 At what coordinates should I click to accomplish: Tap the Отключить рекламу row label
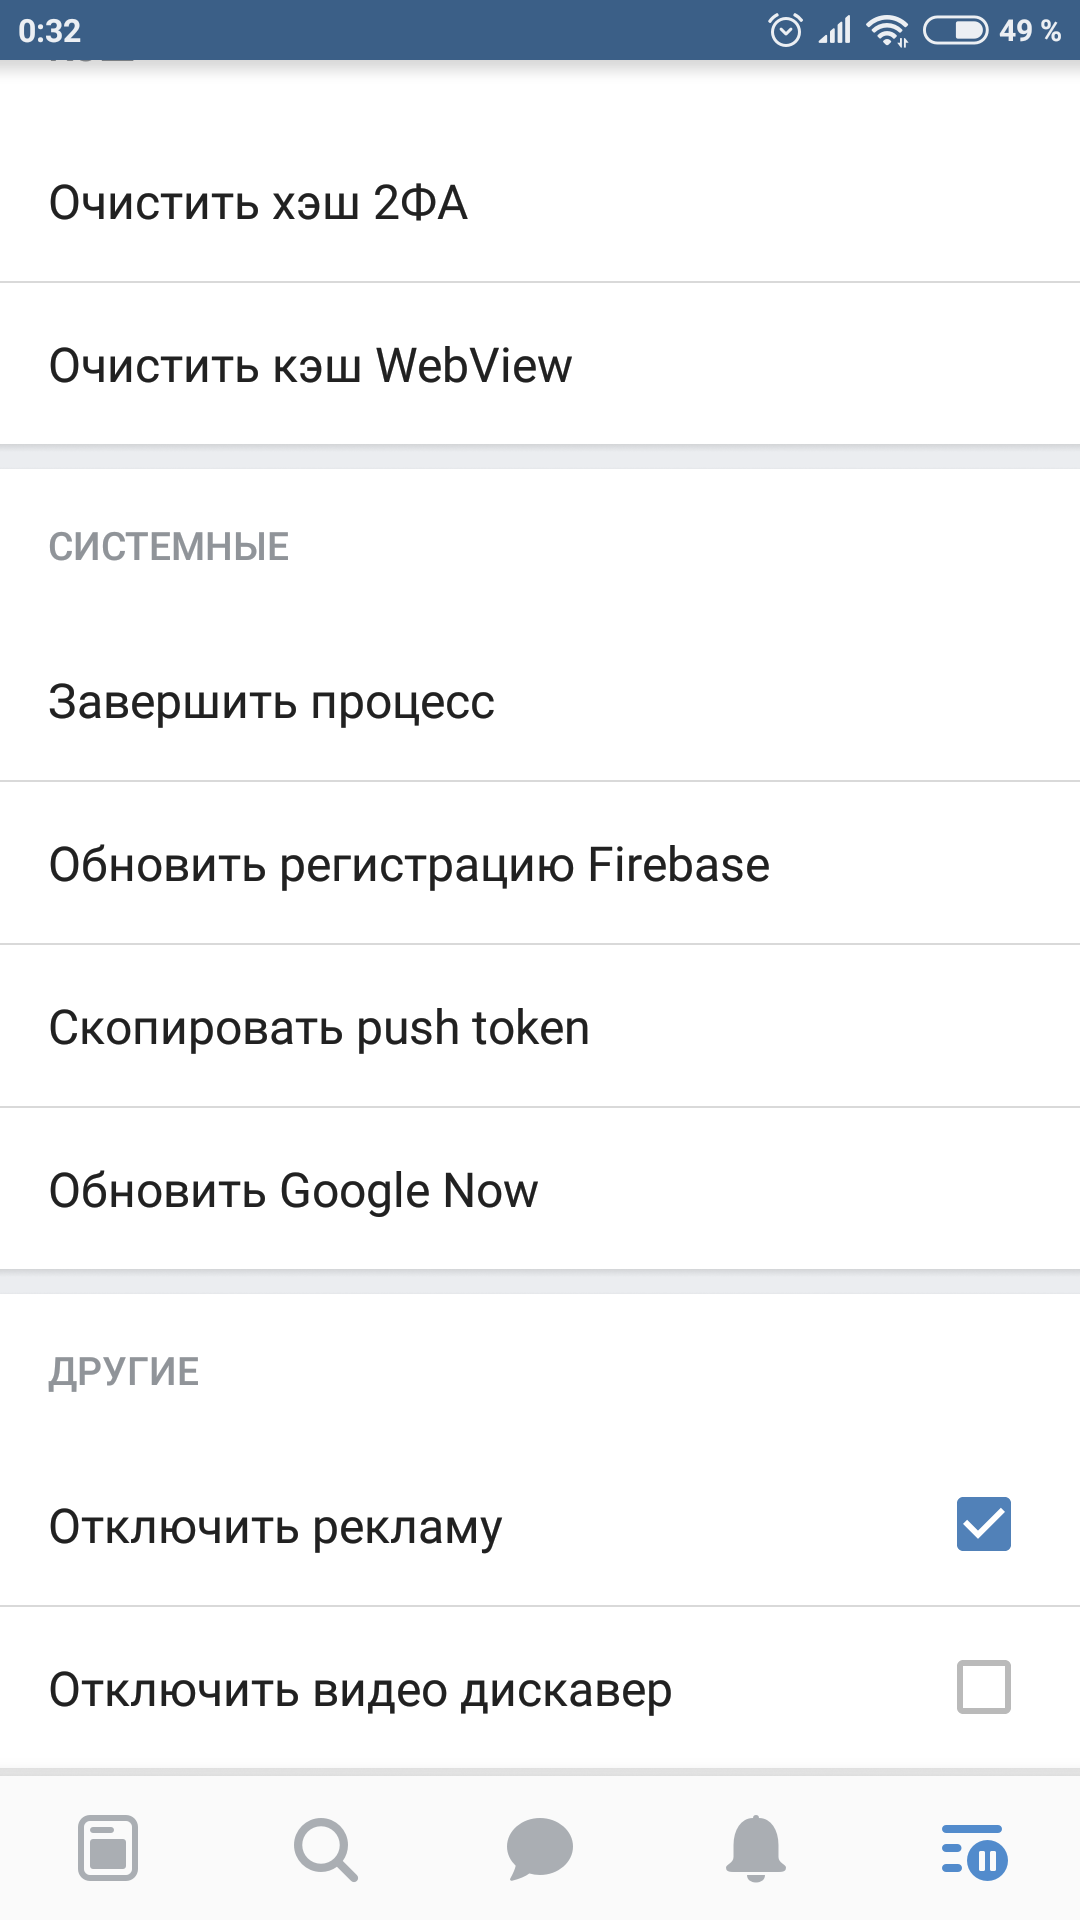pos(276,1527)
